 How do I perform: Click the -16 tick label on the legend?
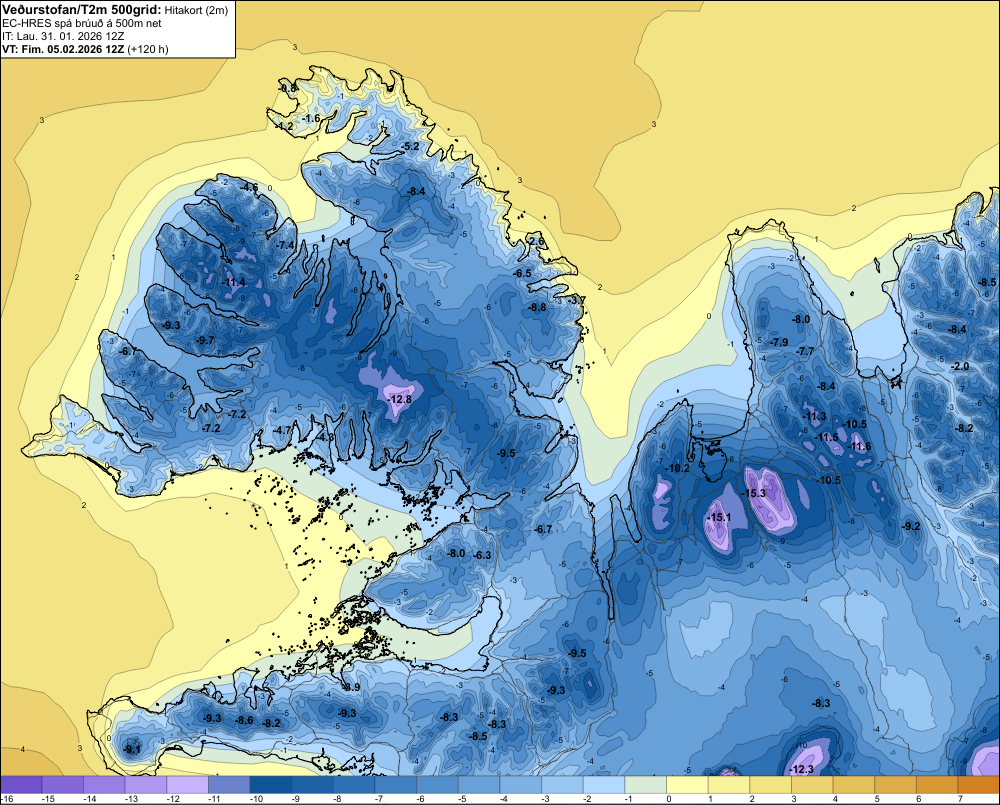[8, 799]
